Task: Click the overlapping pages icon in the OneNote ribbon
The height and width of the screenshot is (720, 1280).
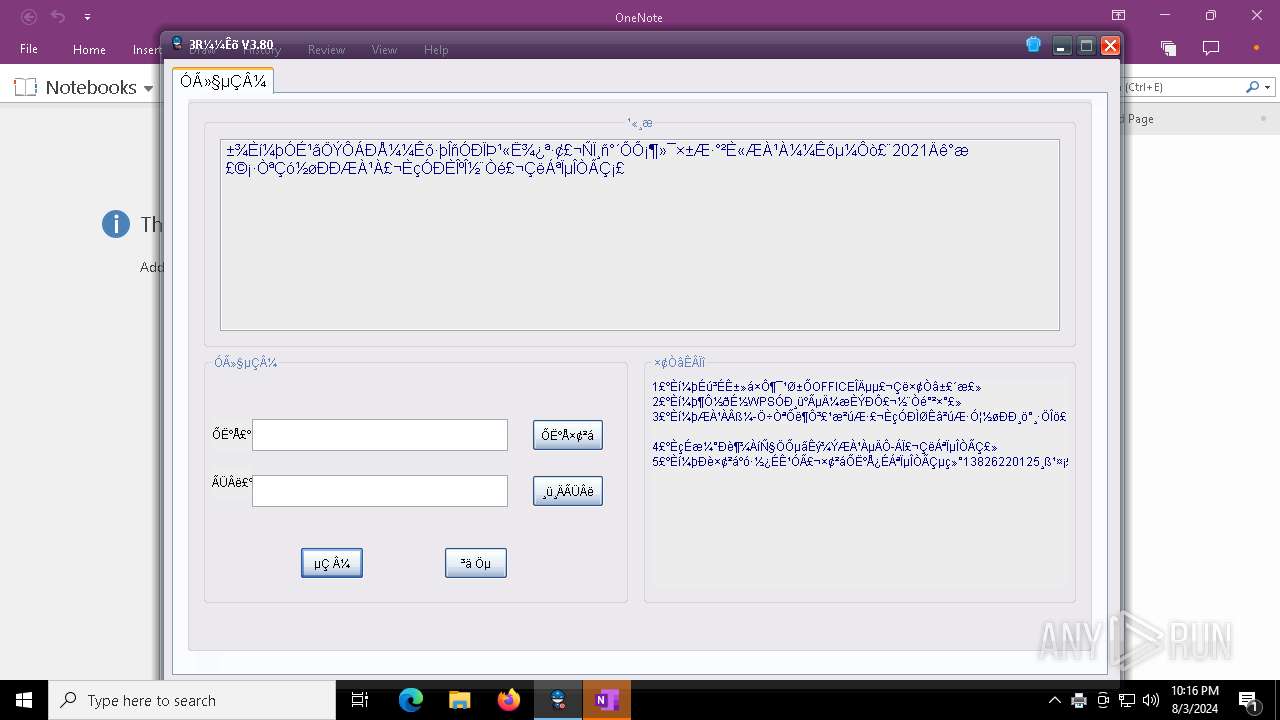Action: pos(1168,48)
